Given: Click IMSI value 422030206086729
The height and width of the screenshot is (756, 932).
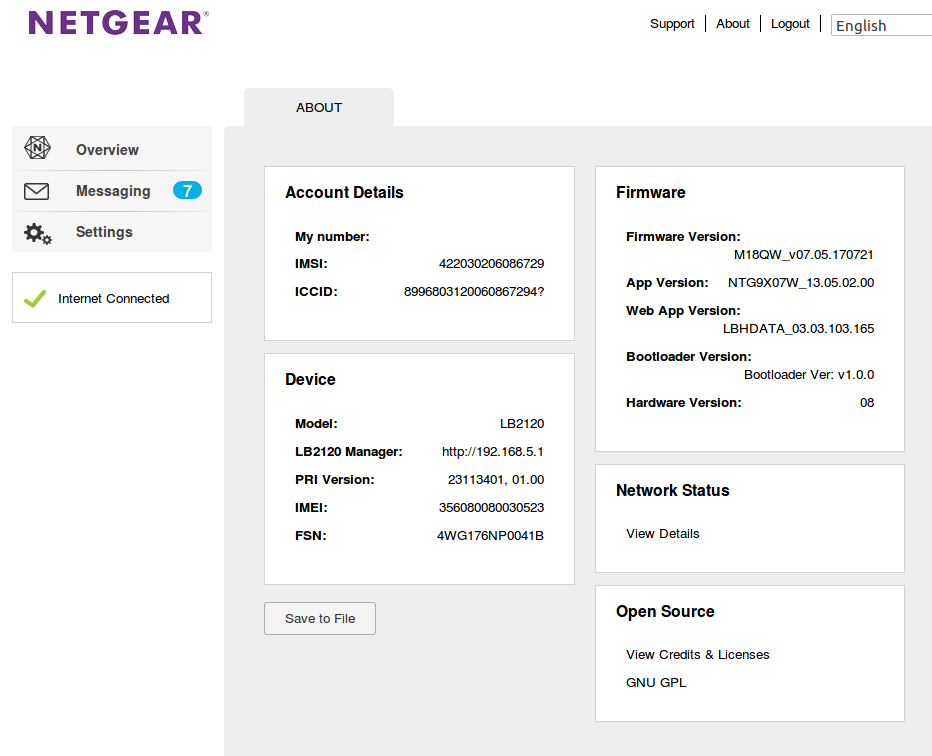Looking at the screenshot, I should pyautogui.click(x=492, y=263).
